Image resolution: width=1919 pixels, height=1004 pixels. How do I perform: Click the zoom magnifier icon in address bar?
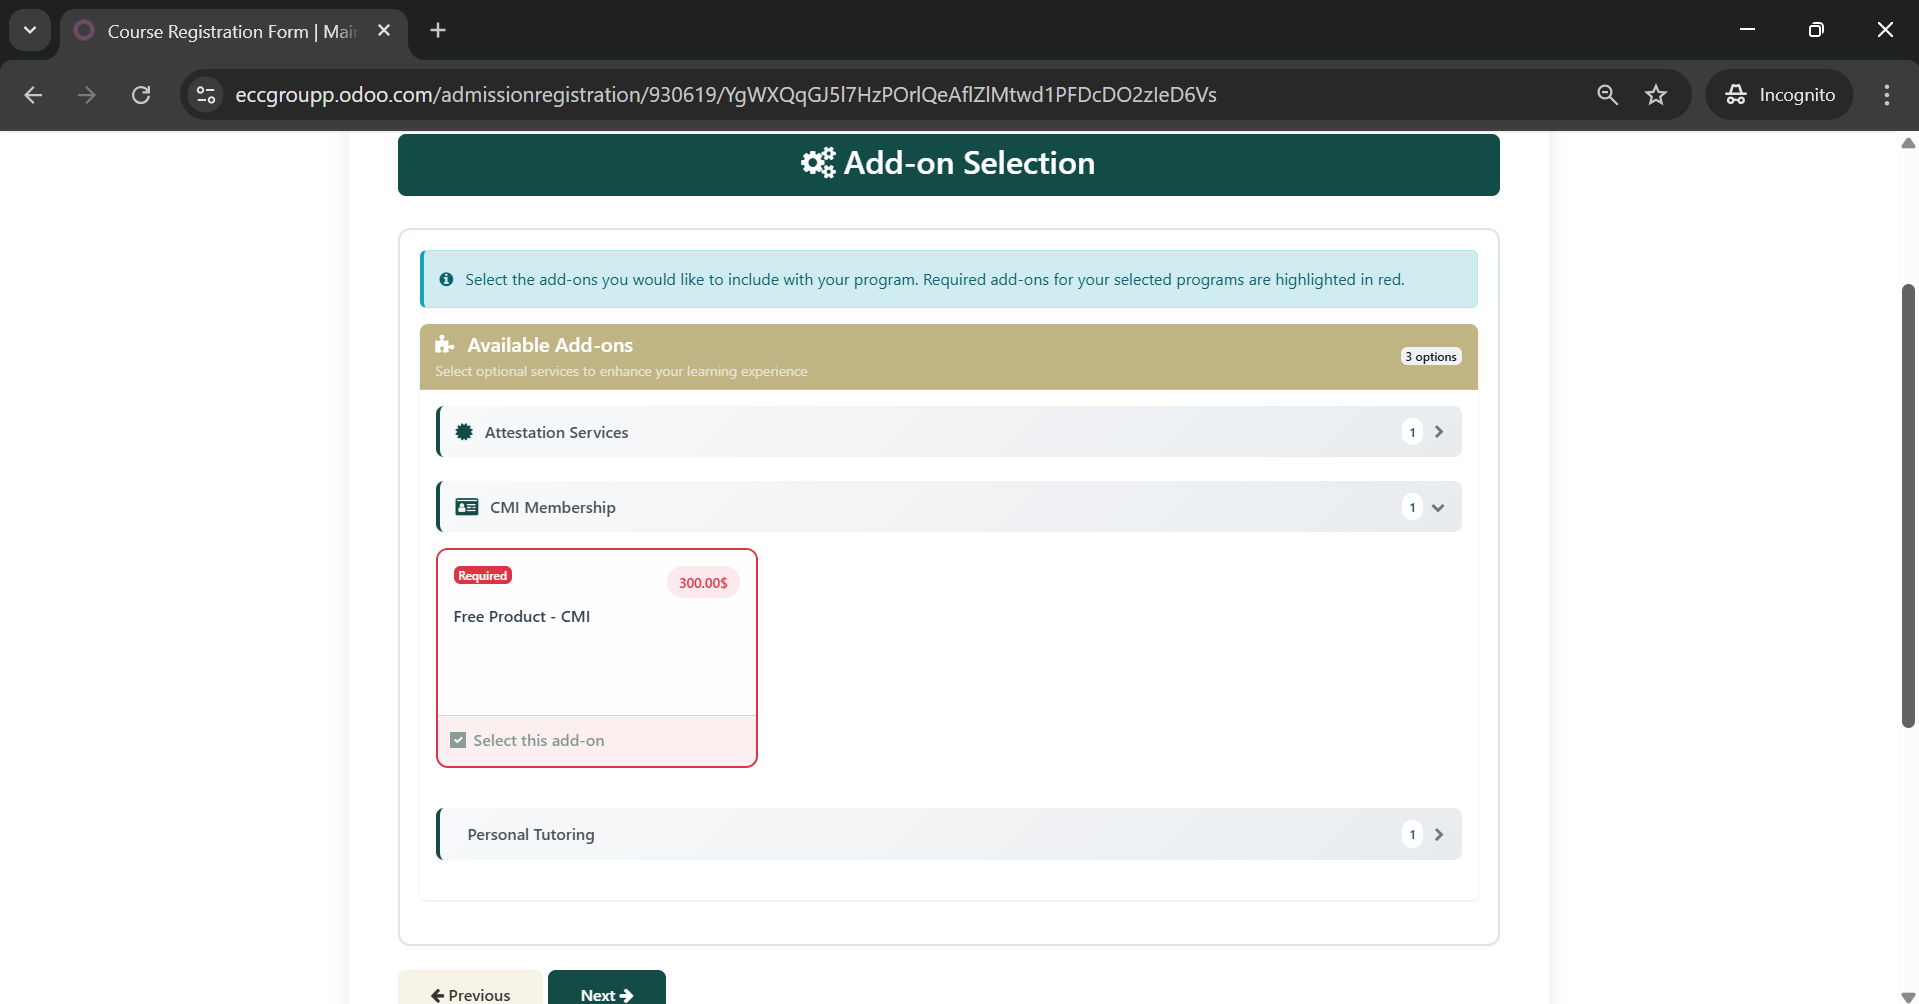point(1607,95)
